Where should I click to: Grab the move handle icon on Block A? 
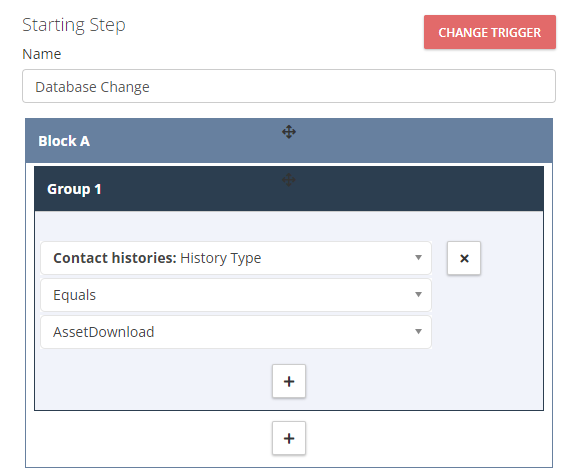289,132
